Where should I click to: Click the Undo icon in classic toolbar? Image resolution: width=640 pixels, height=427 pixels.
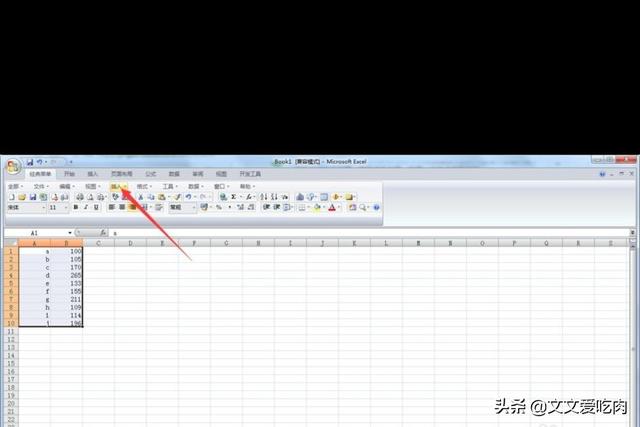(x=188, y=197)
